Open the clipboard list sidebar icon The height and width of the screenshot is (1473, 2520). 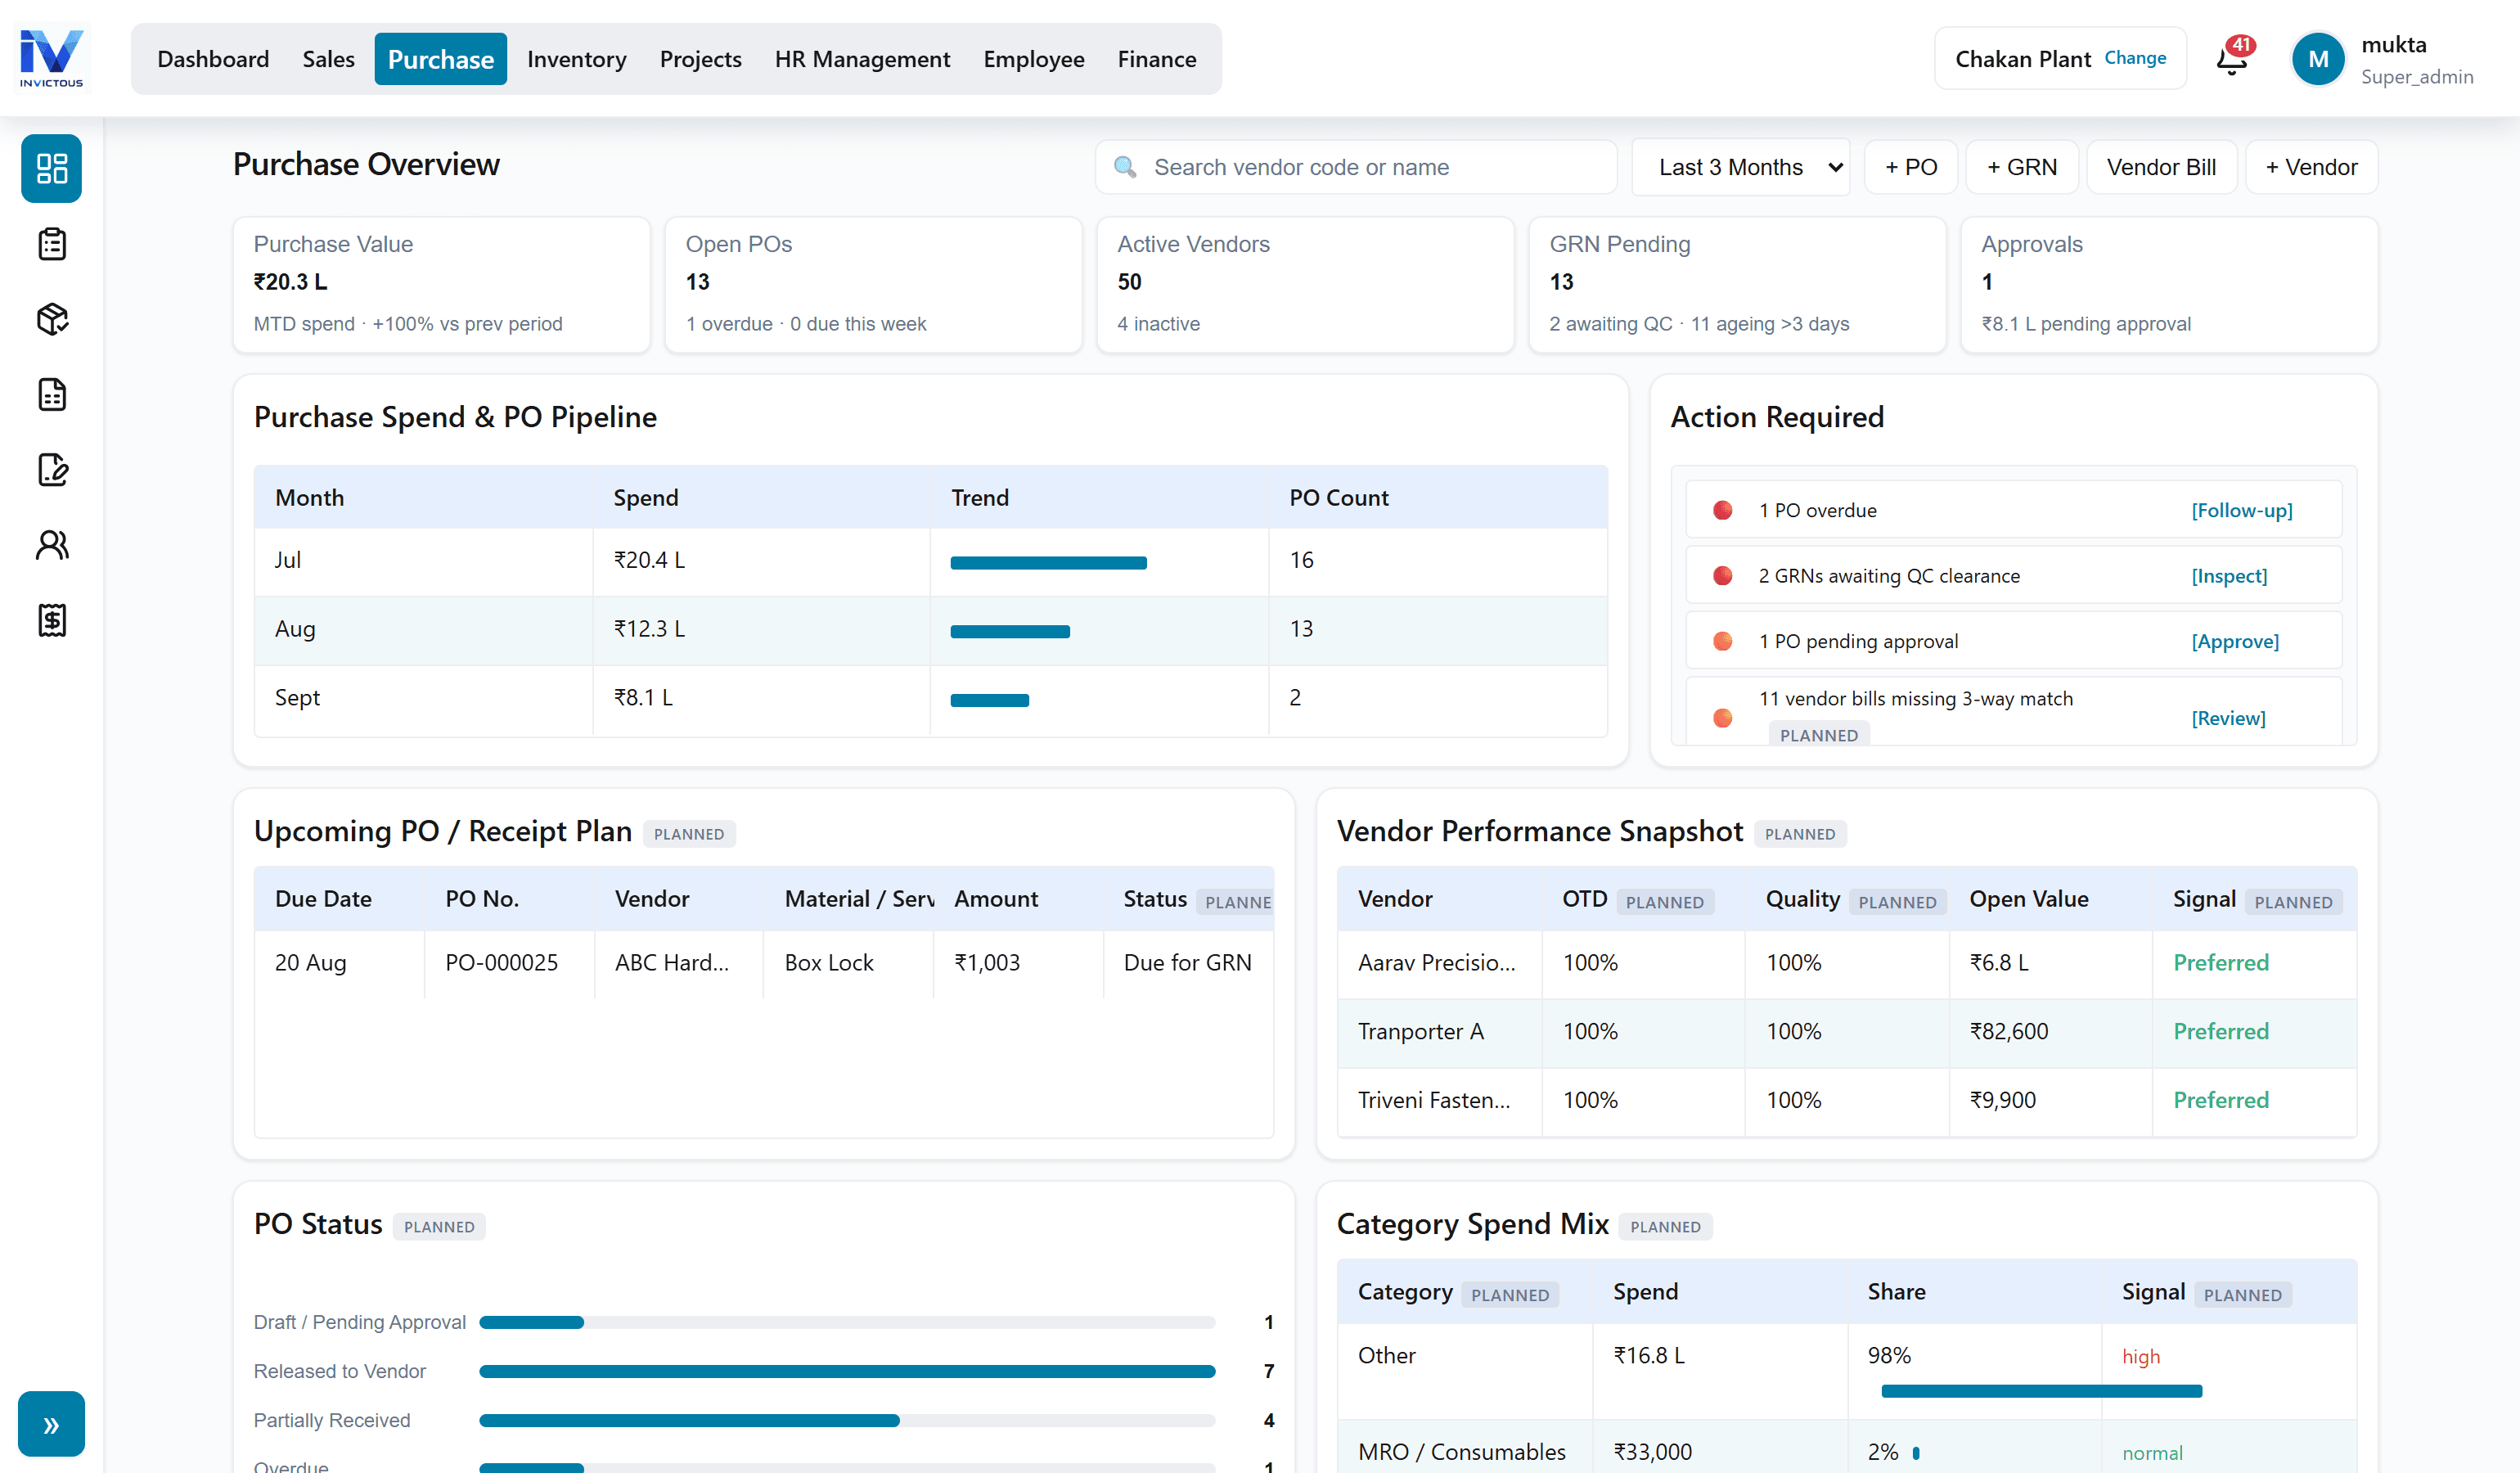tap(52, 244)
